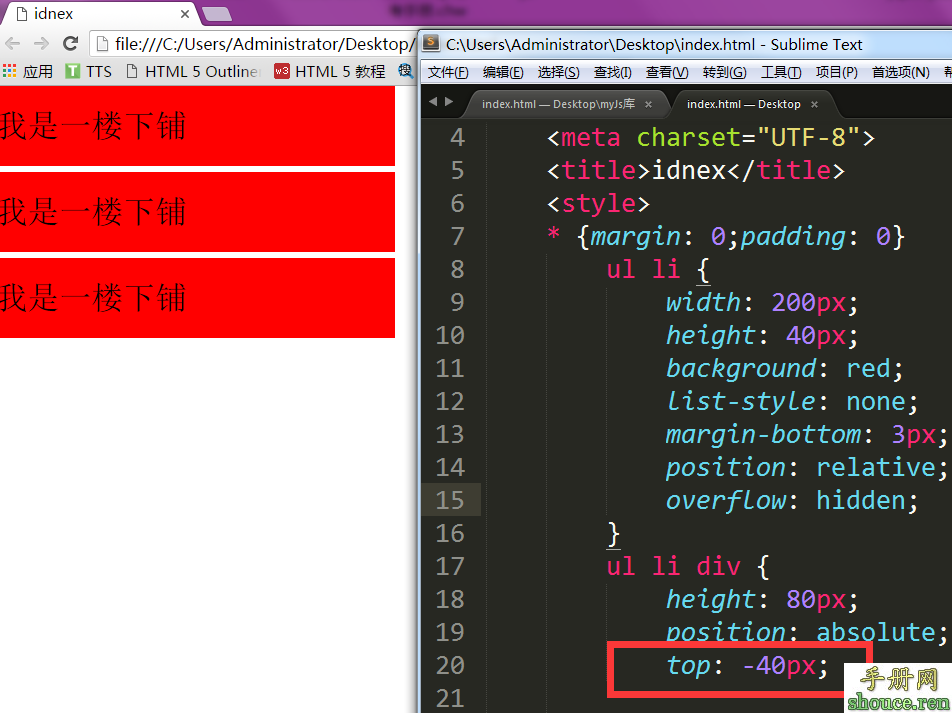Close the idnex browser tab
The width and height of the screenshot is (952, 713).
(x=185, y=14)
